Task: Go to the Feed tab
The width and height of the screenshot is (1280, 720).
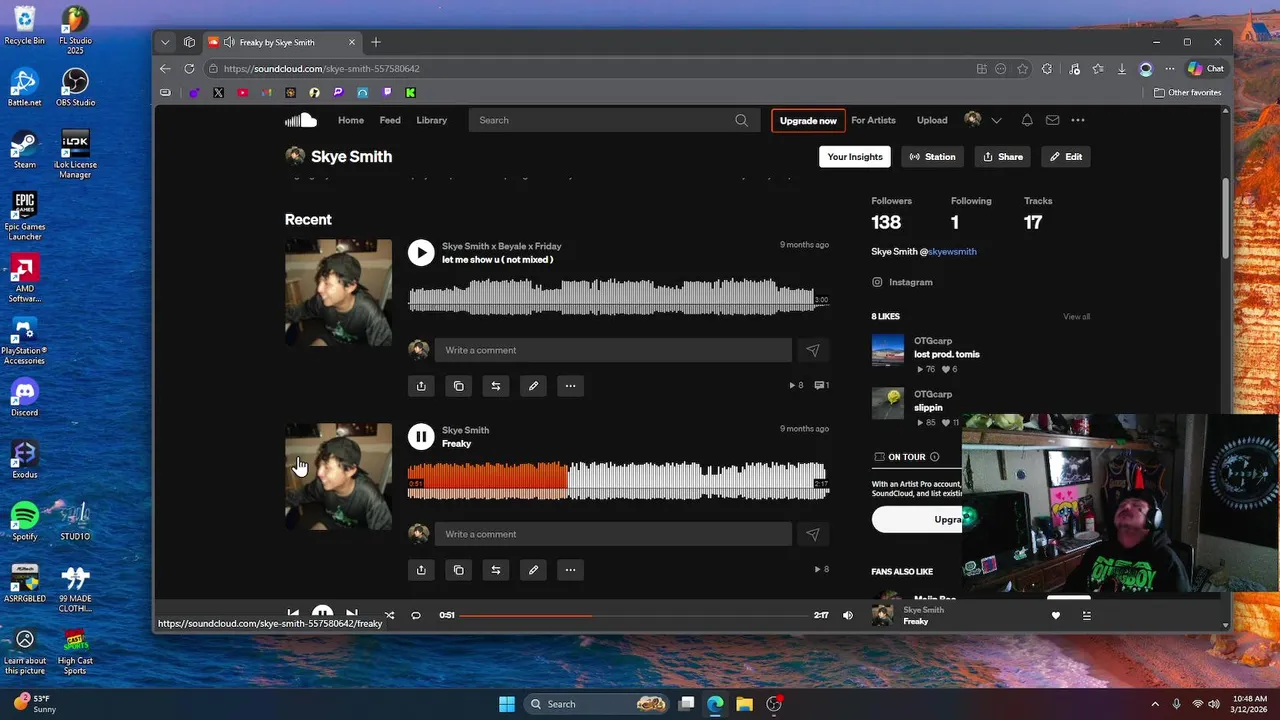Action: click(x=390, y=120)
